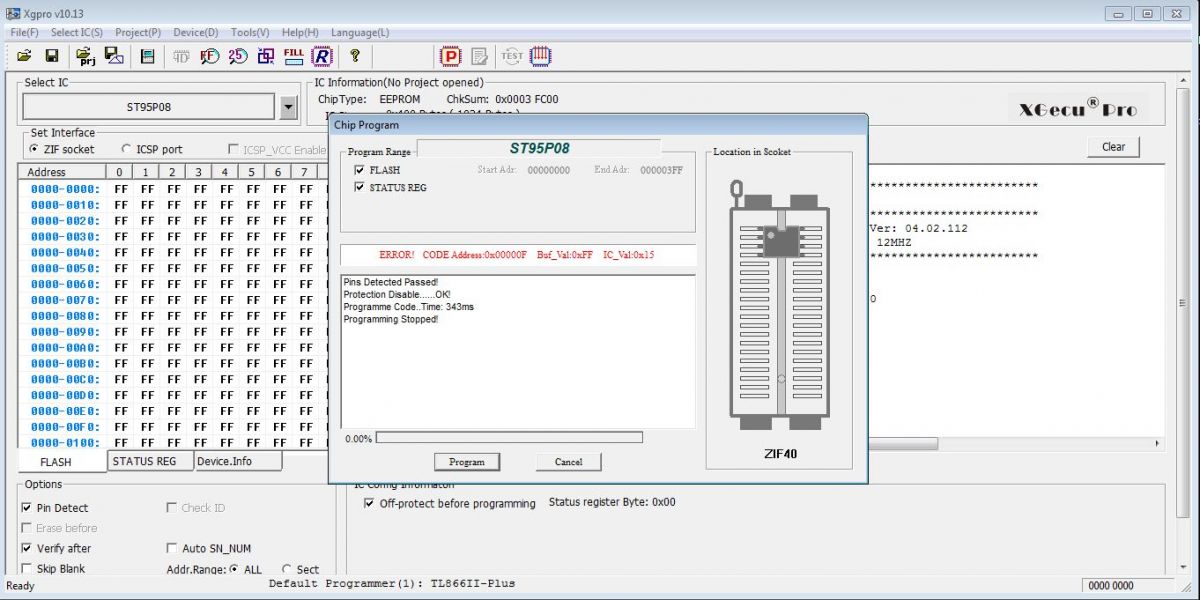This screenshot has height=600, width=1200.
Task: Click the 25 chip search icon
Action: tap(237, 56)
